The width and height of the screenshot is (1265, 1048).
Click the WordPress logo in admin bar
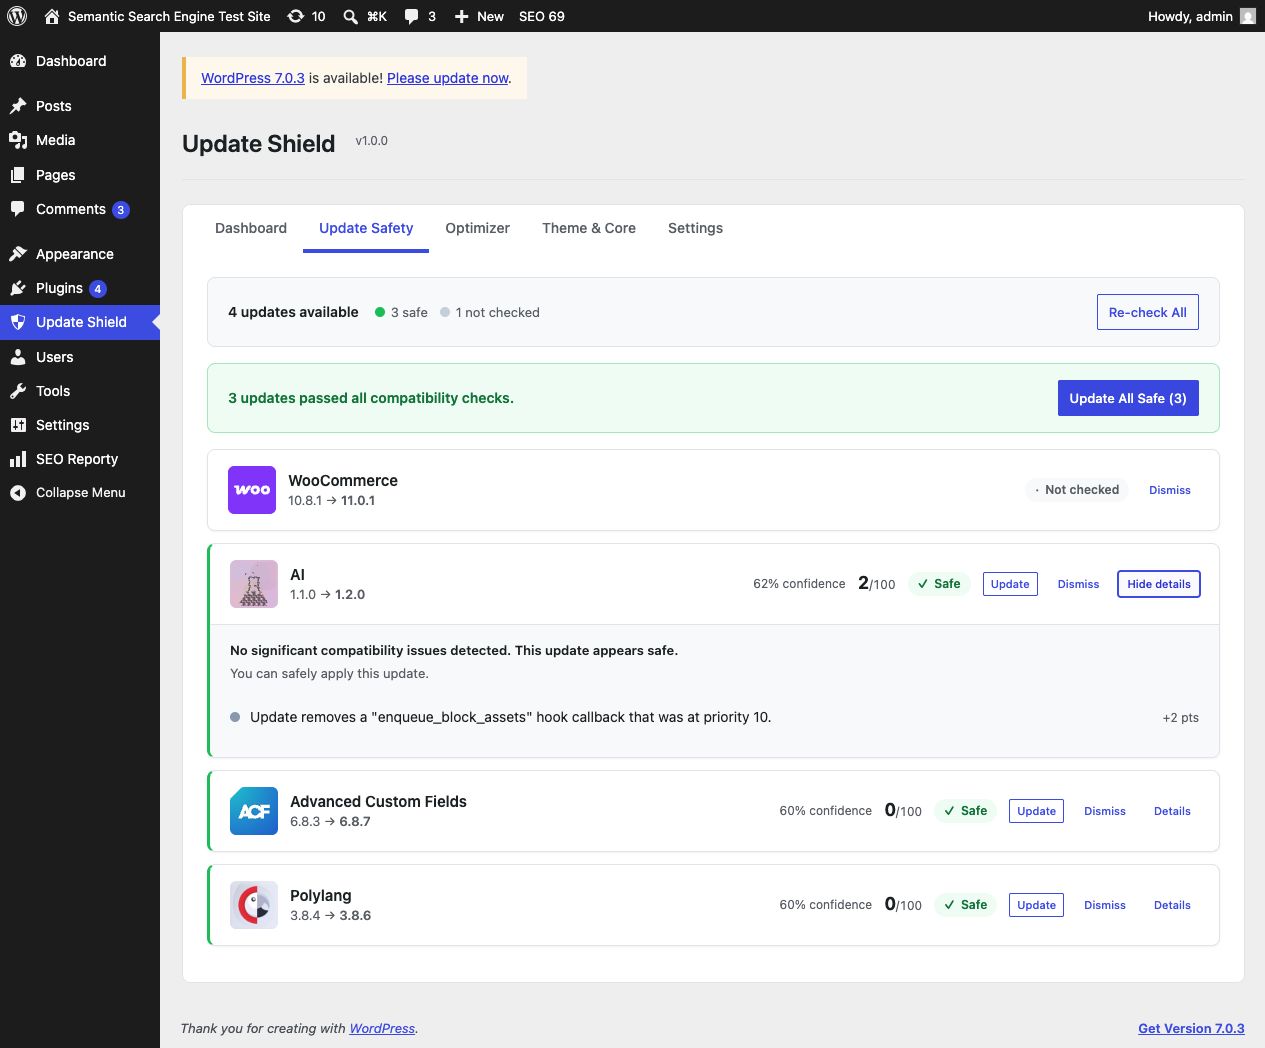click(17, 16)
